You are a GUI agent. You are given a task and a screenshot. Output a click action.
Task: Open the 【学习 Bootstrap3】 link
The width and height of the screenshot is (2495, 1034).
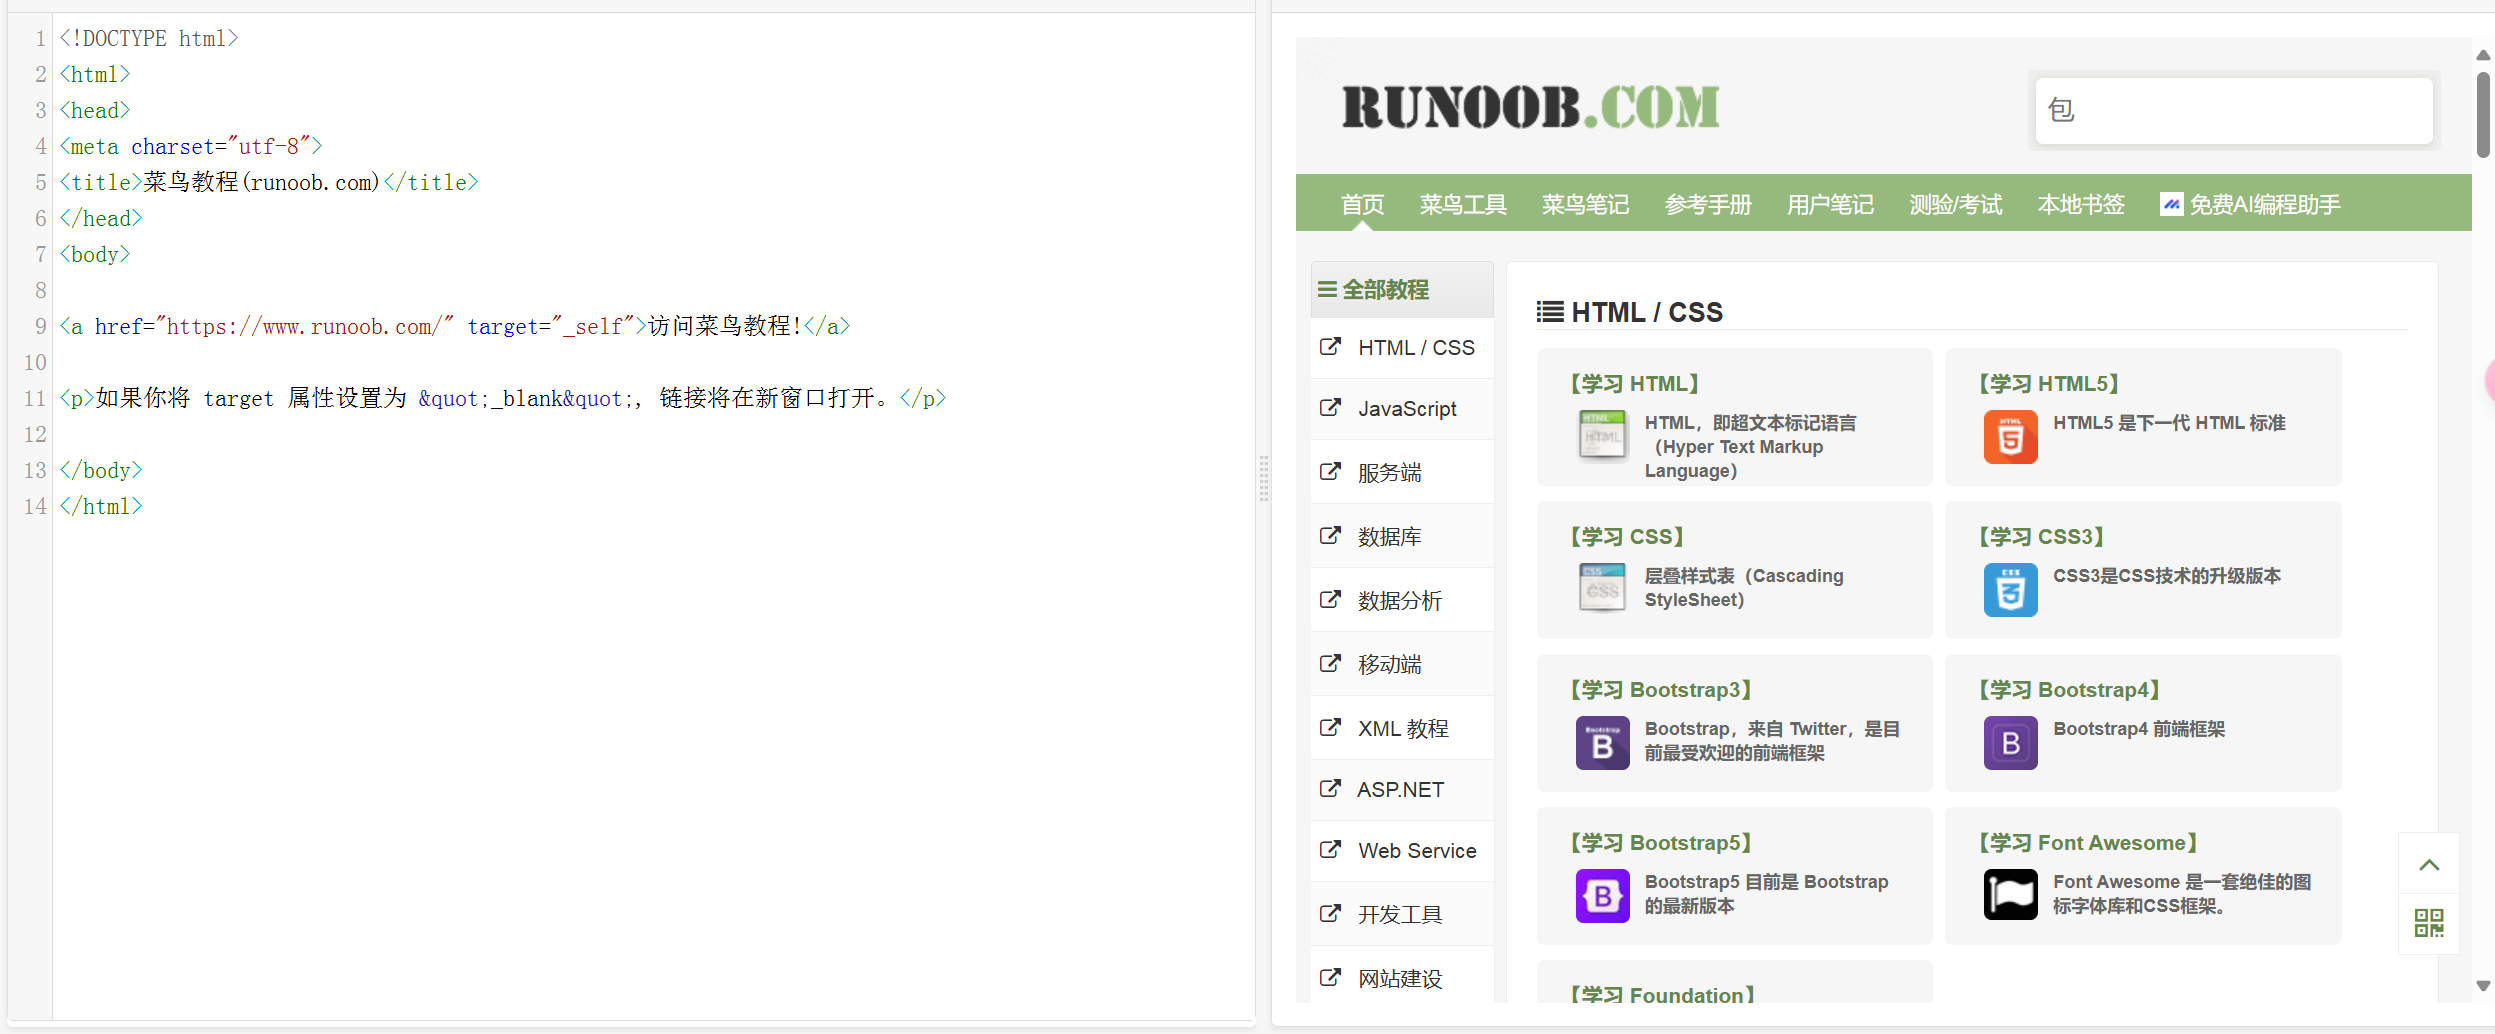coord(1660,689)
